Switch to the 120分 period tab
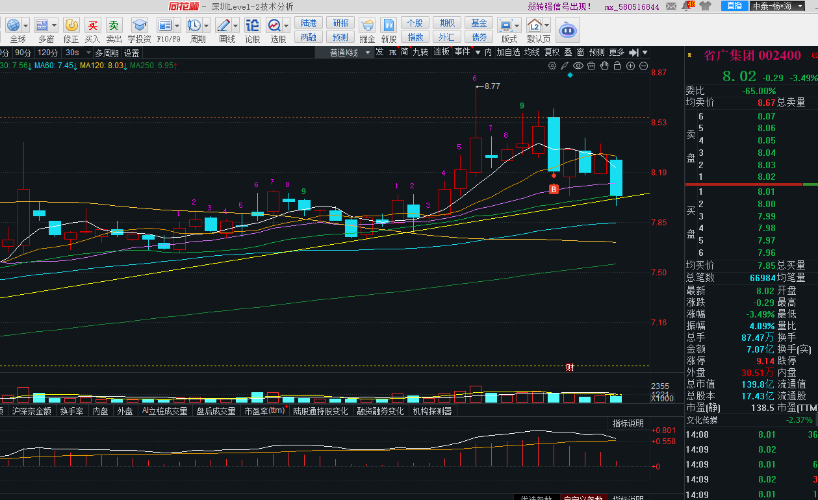Viewport: 818px width, 500px height. click(47, 53)
